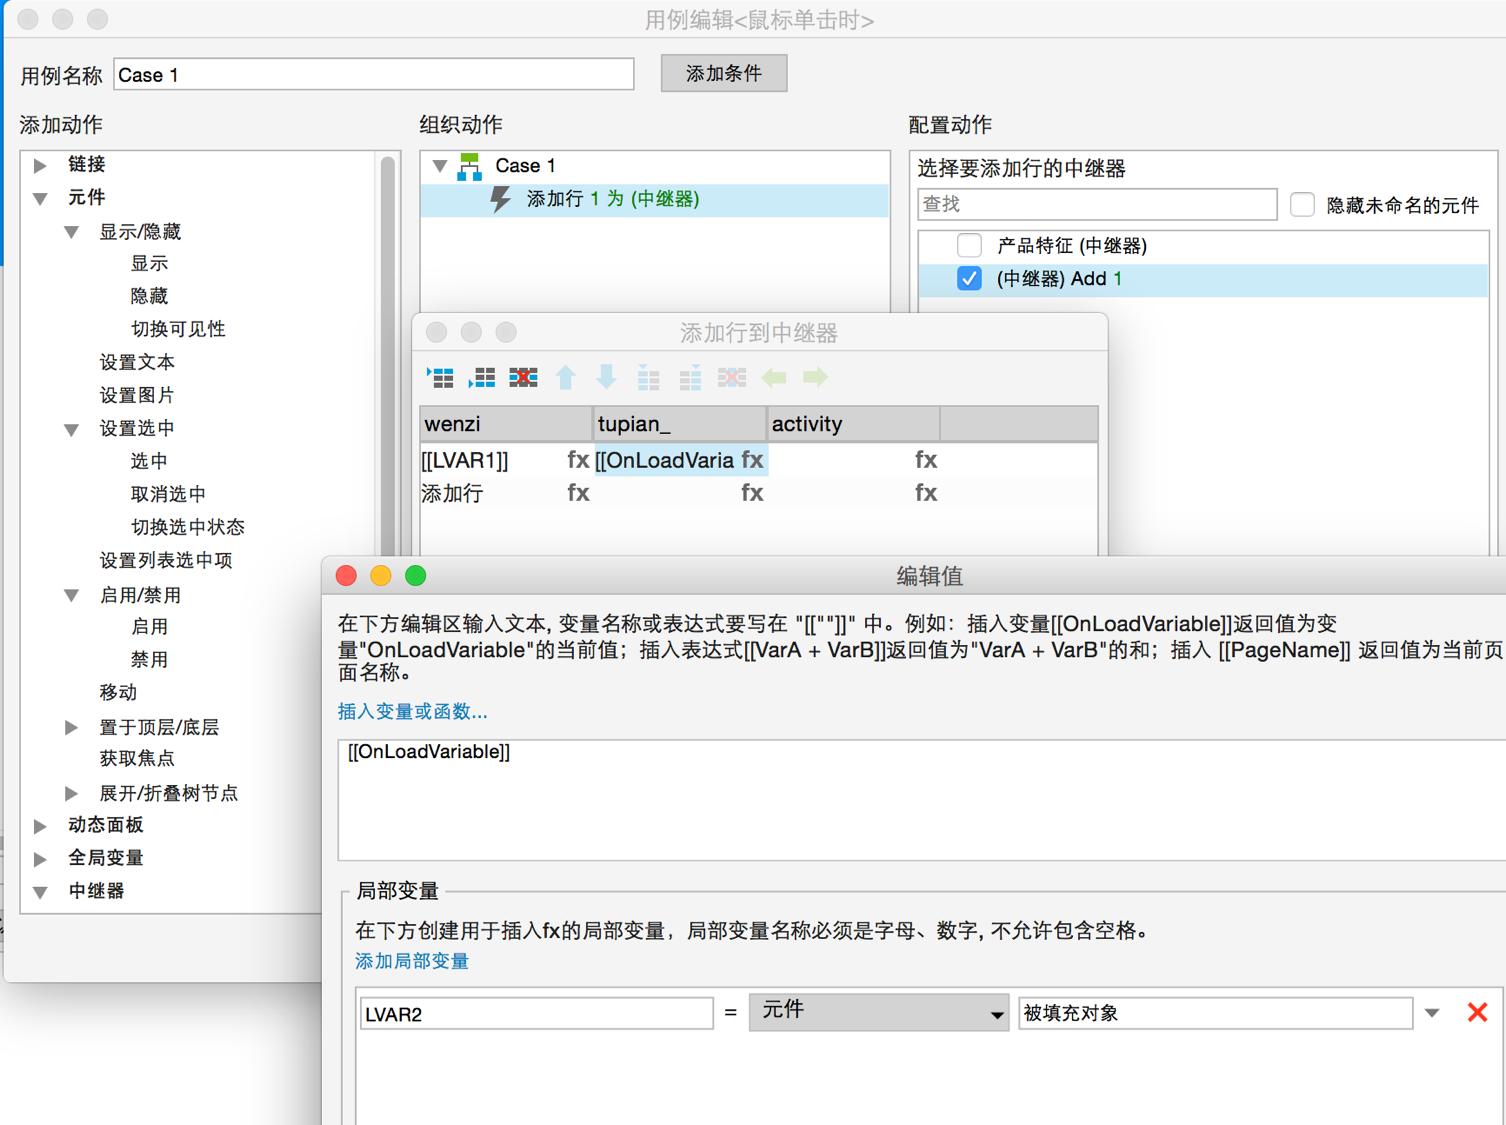Open fx editor for the [[LVAR1]] wenzi cell
The height and width of the screenshot is (1125, 1506).
[578, 460]
